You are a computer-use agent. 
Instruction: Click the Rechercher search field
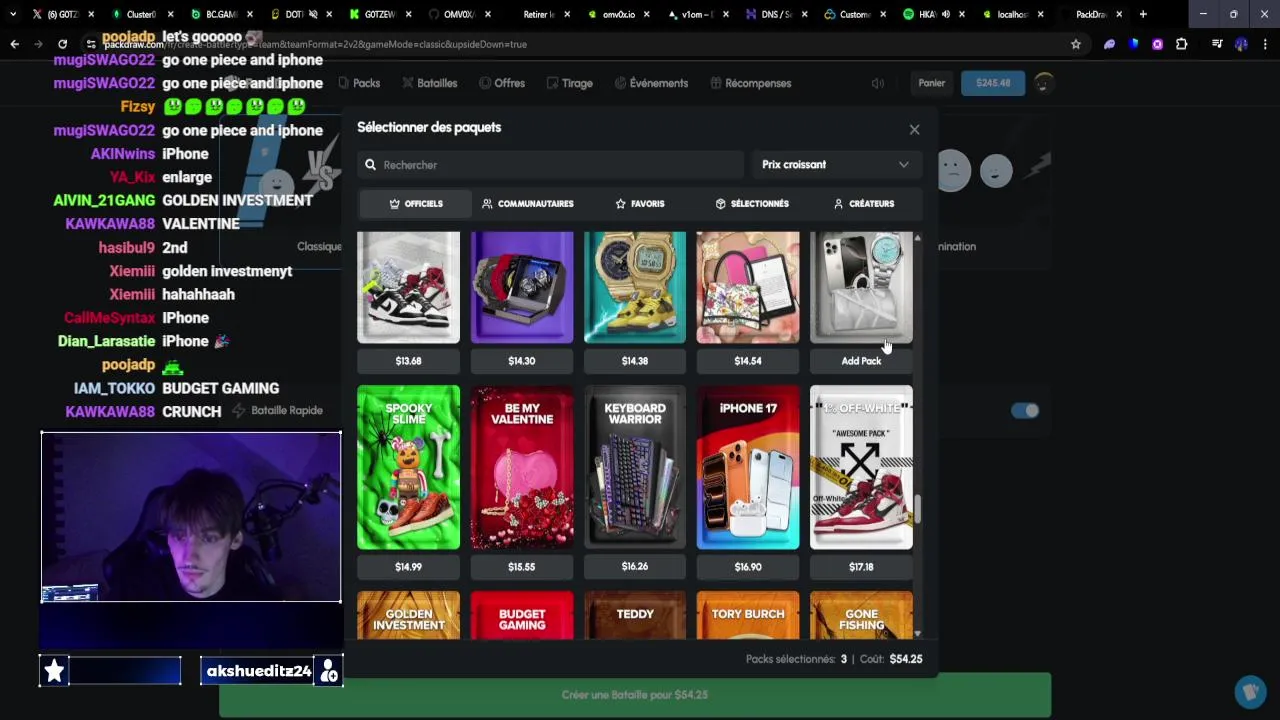click(550, 165)
